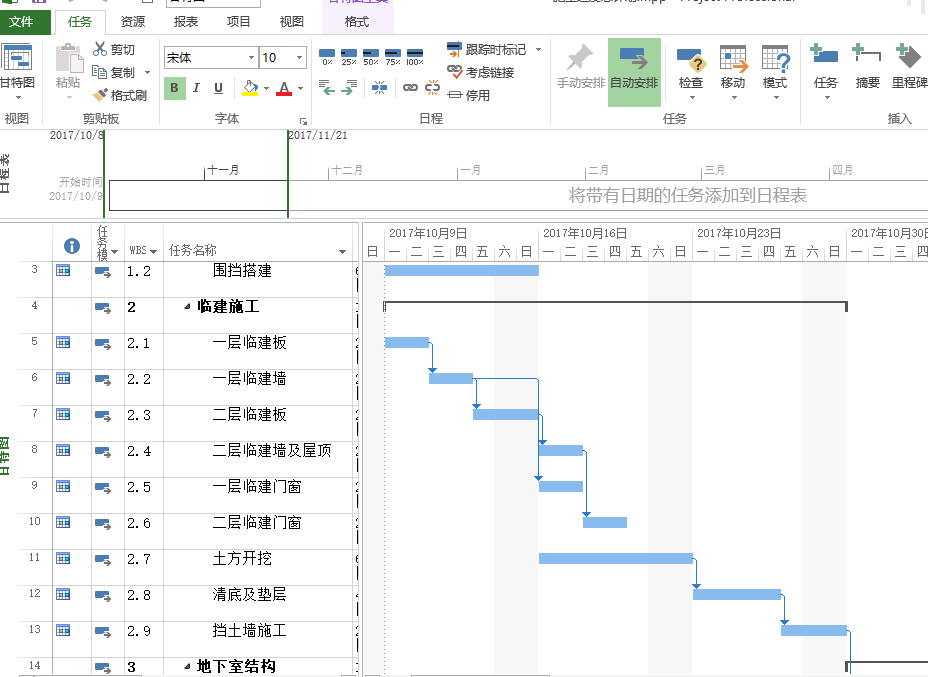Open 任务名称 column filter dropdown

[342, 252]
